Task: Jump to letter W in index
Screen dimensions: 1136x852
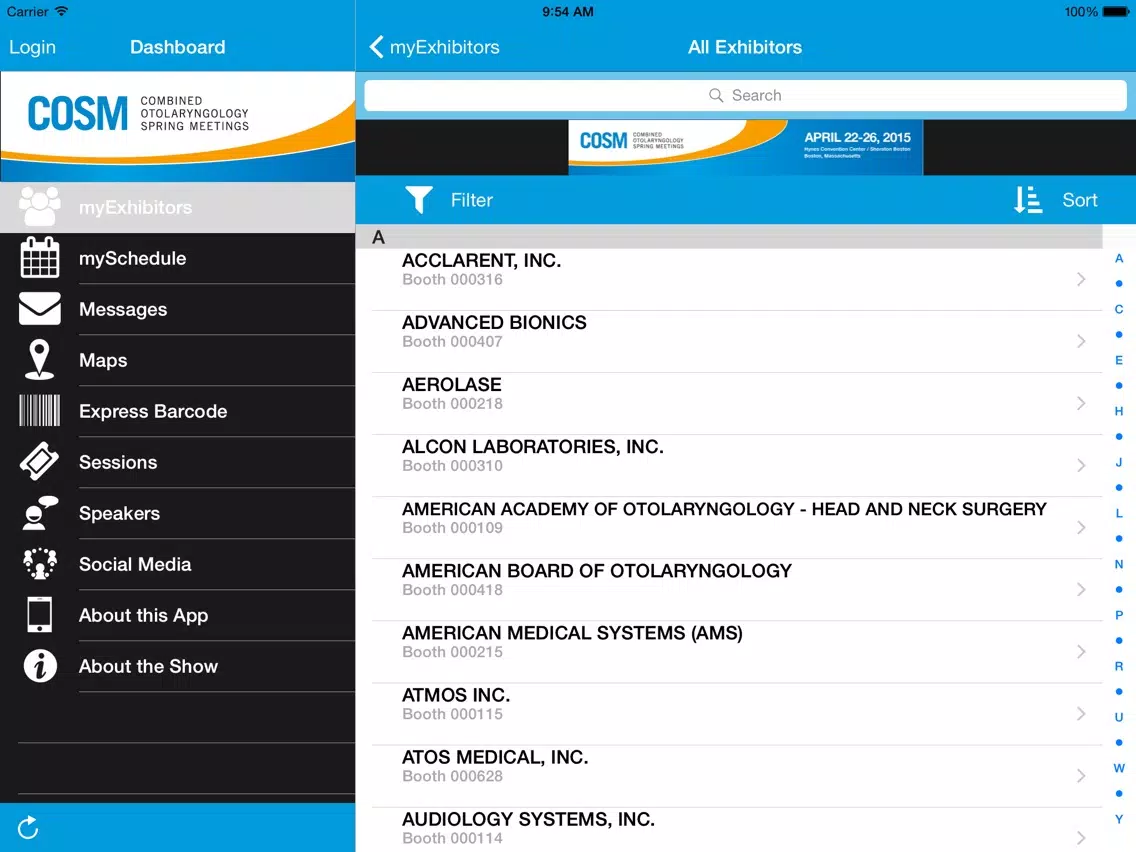Action: [x=1119, y=768]
